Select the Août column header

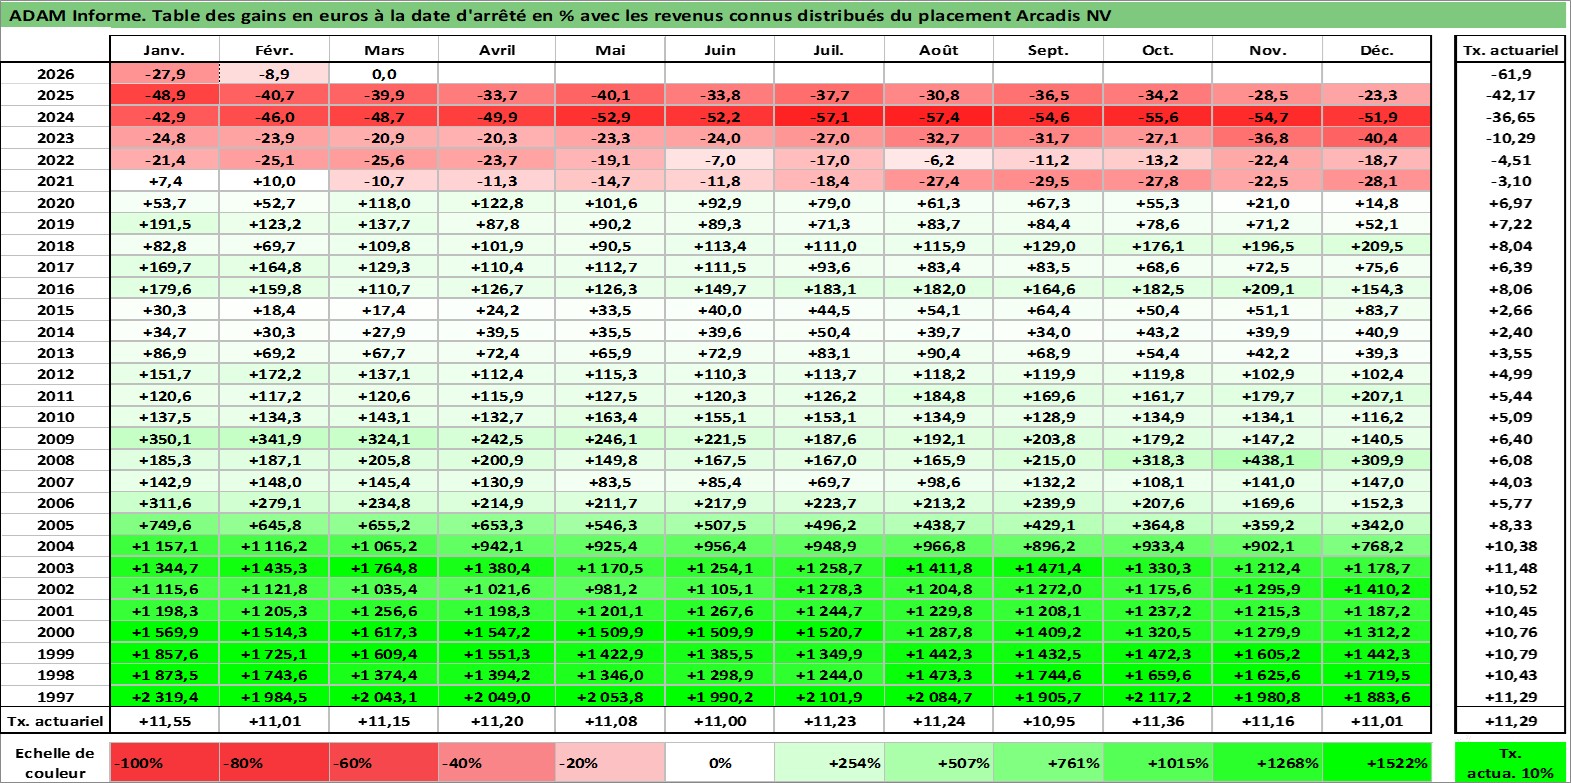tap(939, 50)
